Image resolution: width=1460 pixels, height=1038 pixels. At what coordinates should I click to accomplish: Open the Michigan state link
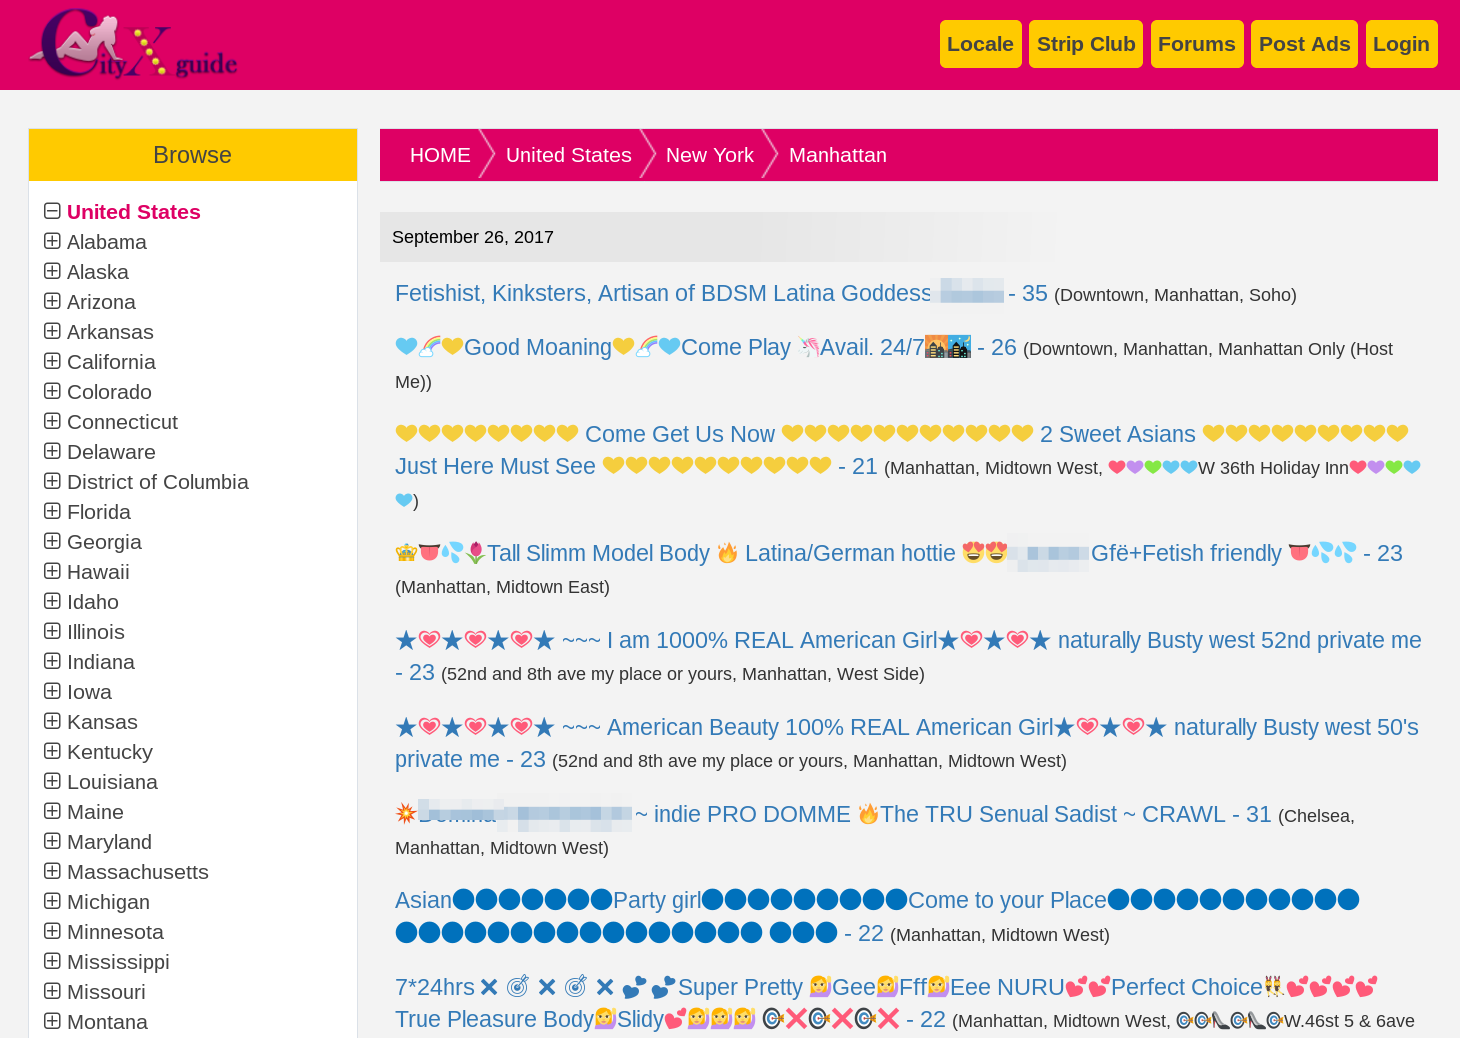pyautogui.click(x=108, y=902)
